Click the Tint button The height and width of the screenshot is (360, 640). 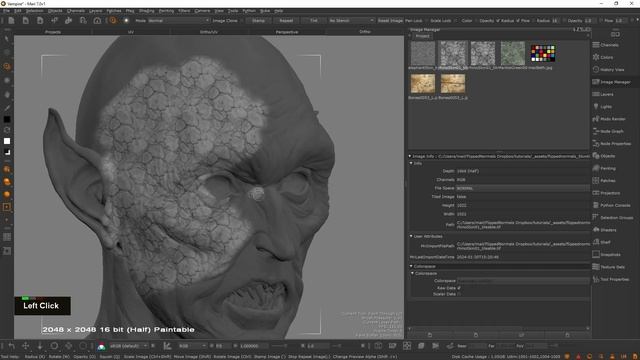[313, 20]
